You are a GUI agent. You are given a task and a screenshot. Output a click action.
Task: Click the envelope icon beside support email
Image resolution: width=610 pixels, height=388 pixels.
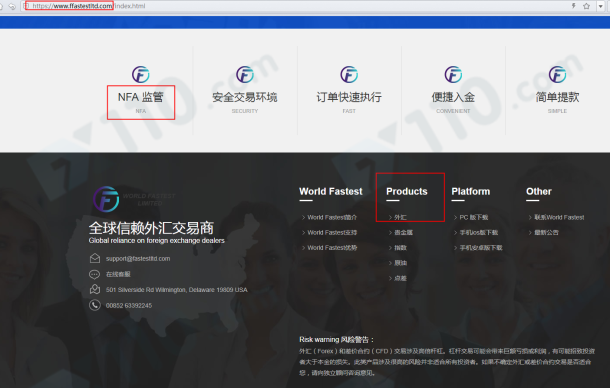click(x=95, y=258)
